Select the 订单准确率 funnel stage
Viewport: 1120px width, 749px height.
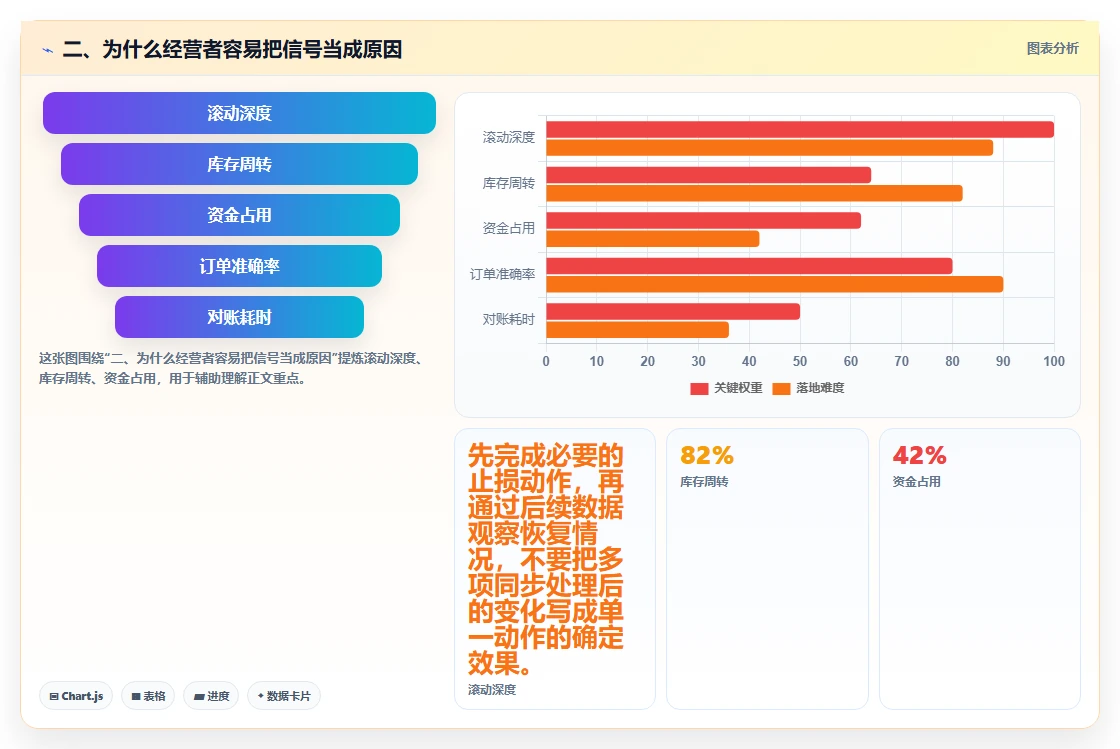pyautogui.click(x=239, y=266)
